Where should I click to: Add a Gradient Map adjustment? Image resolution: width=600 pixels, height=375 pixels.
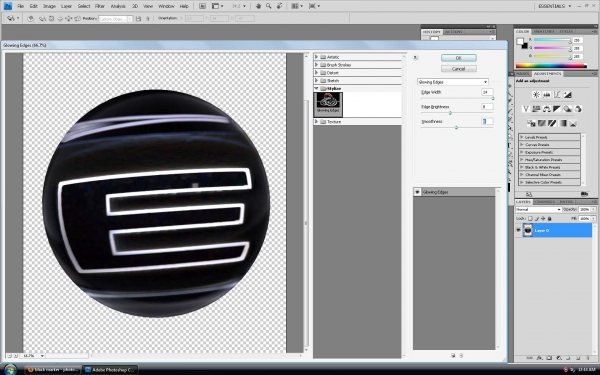[x=562, y=123]
